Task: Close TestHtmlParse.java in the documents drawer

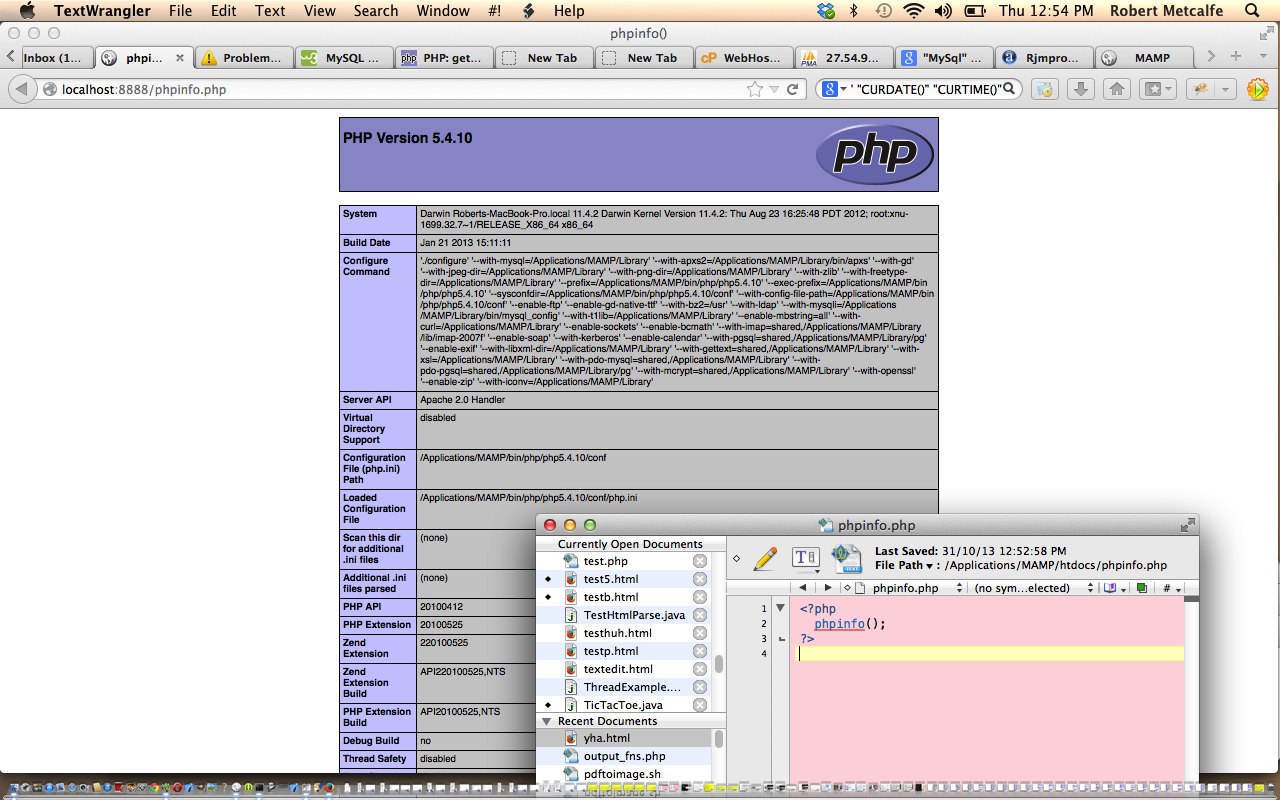Action: click(x=700, y=615)
